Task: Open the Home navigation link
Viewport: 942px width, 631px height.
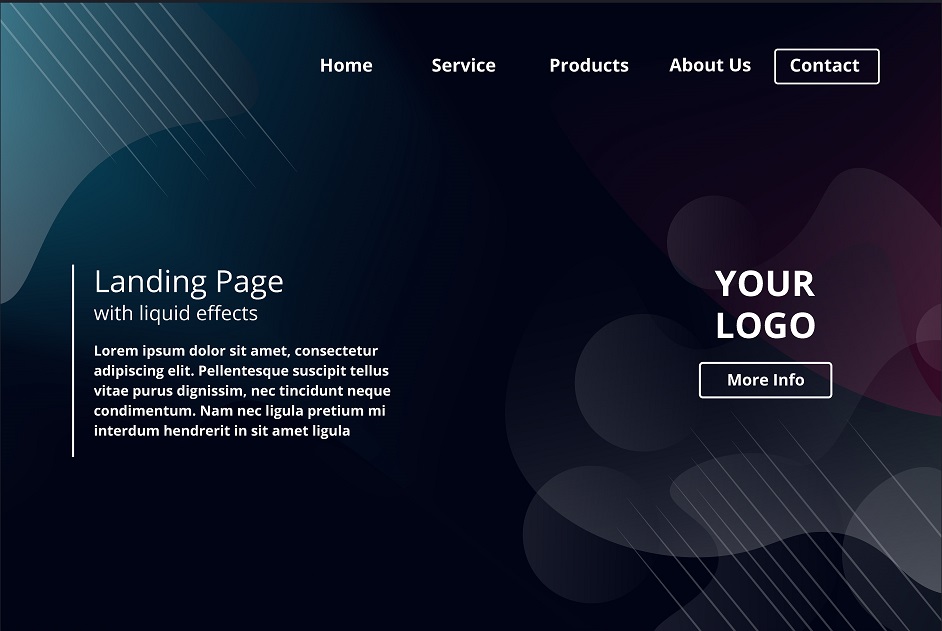Action: [346, 65]
